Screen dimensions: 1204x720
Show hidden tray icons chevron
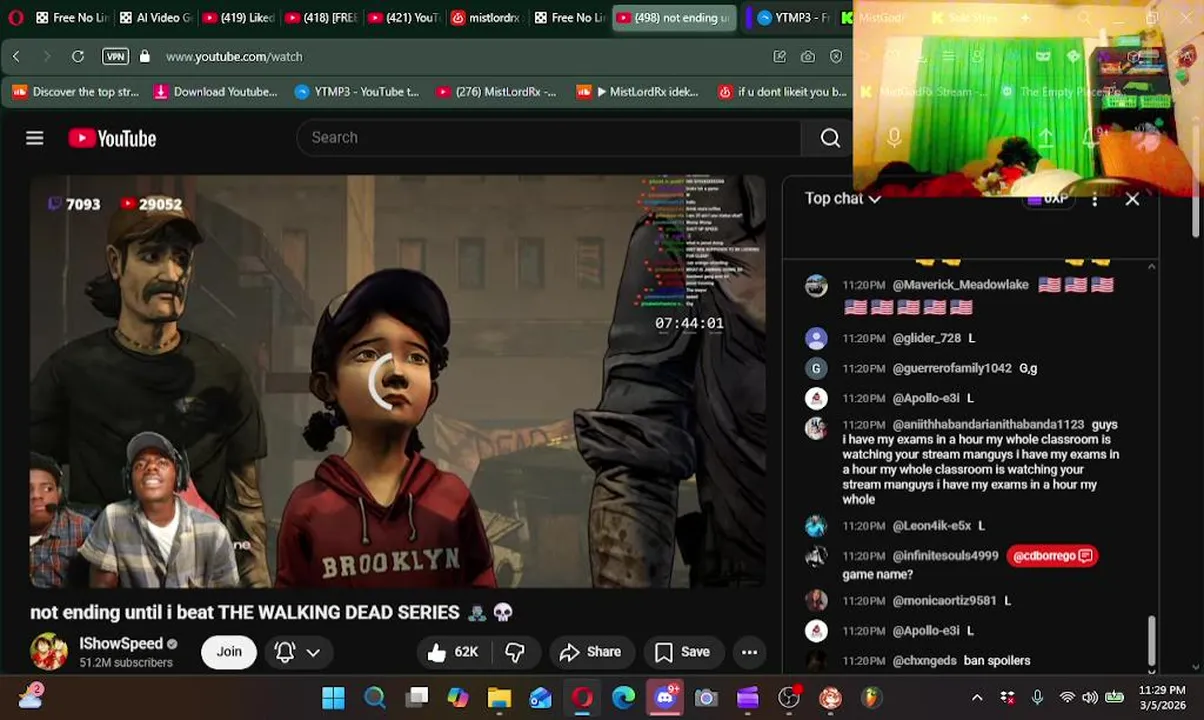tap(977, 698)
